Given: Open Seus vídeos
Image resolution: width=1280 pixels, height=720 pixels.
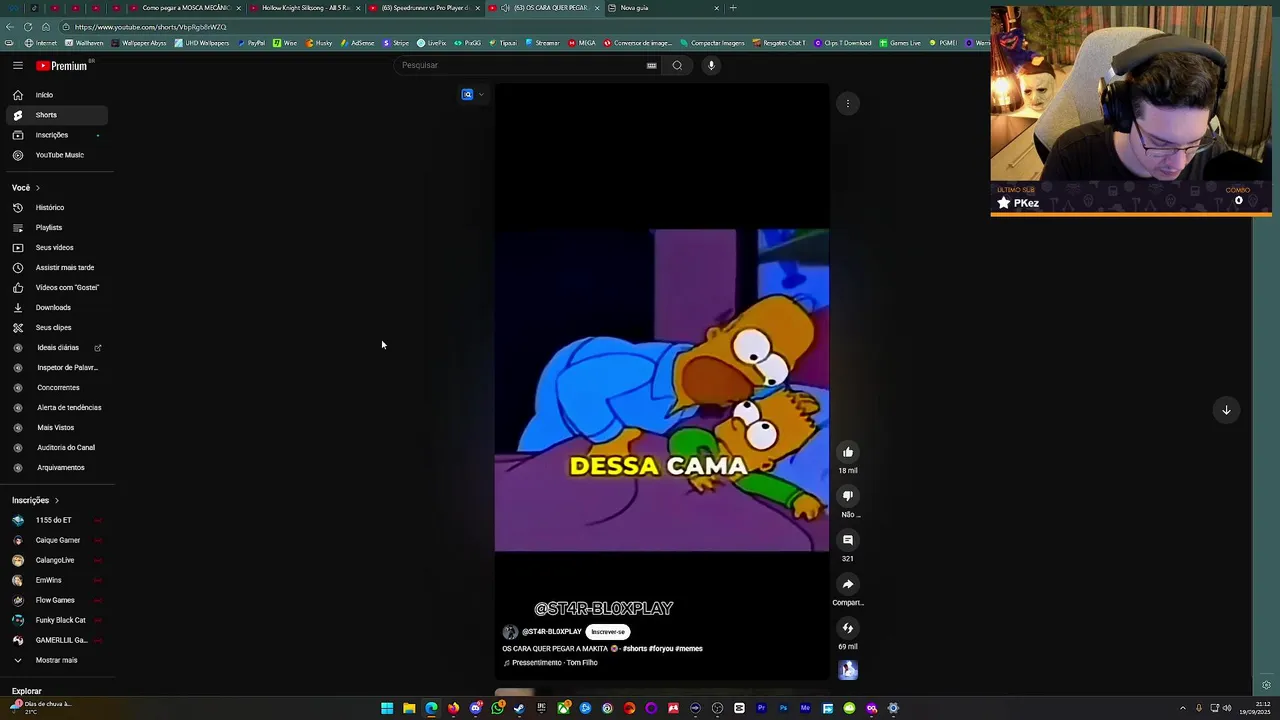Looking at the screenshot, I should [x=57, y=248].
